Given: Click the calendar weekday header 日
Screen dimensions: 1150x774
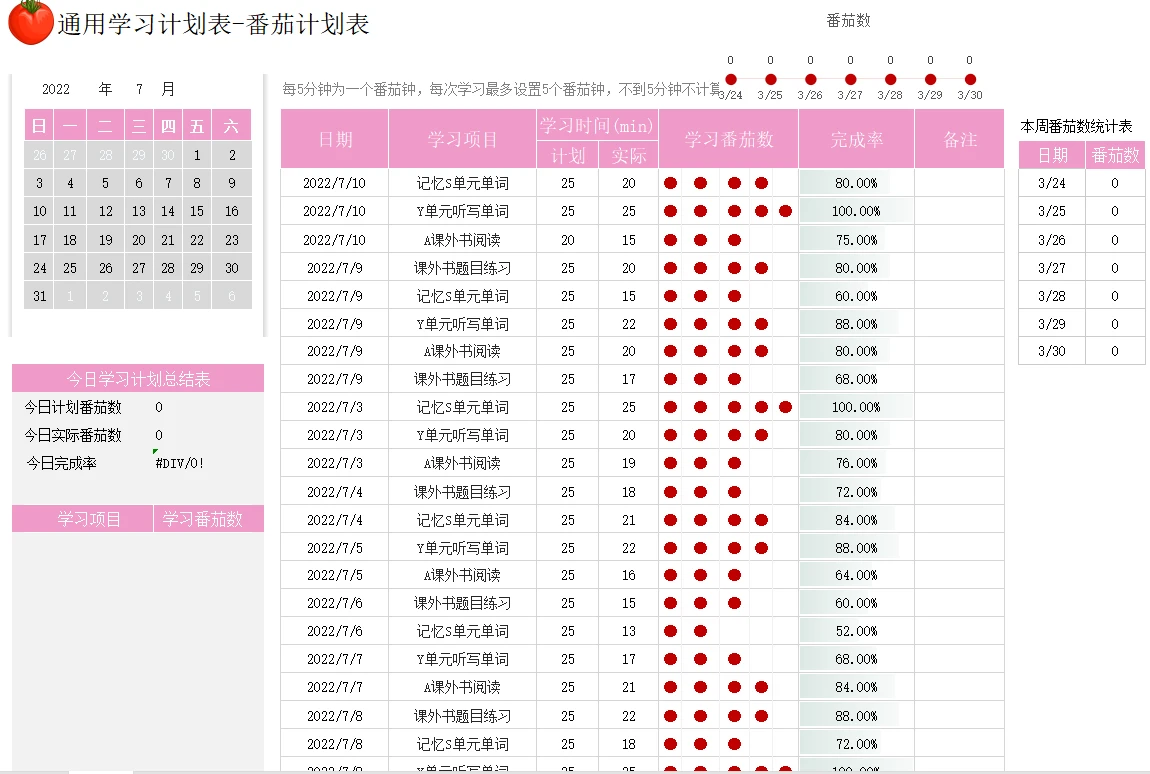Looking at the screenshot, I should (40, 126).
